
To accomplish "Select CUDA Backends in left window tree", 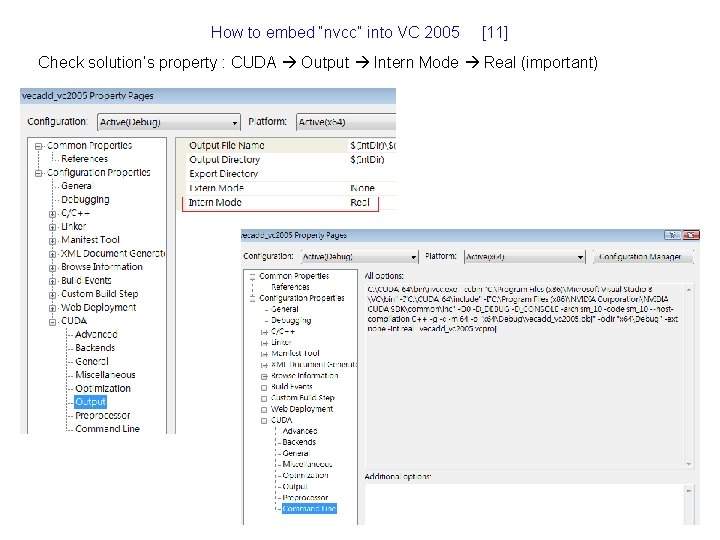I will click(x=95, y=348).
